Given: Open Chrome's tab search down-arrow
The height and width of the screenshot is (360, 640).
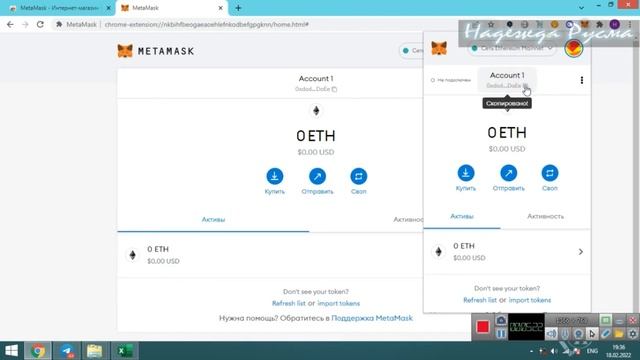Looking at the screenshot, I should coord(581,7).
